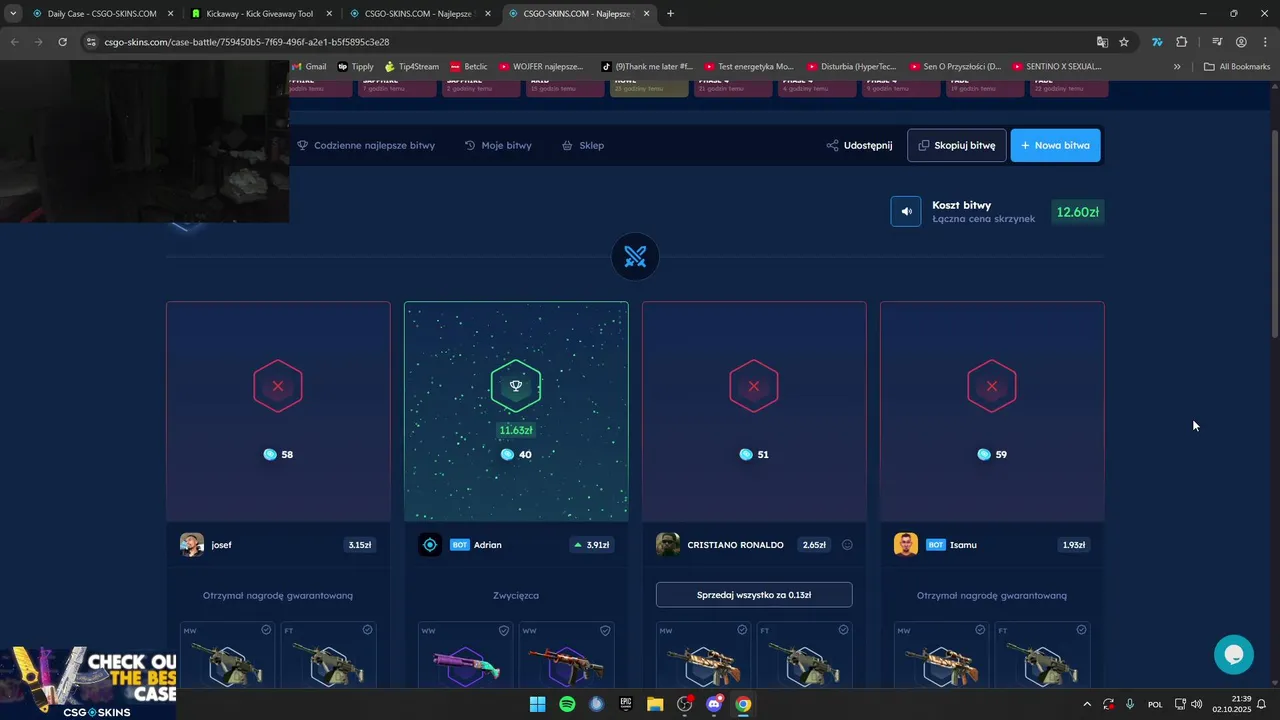Open Betclic bookmark
Viewport: 1280px width, 720px height.
pos(469,67)
